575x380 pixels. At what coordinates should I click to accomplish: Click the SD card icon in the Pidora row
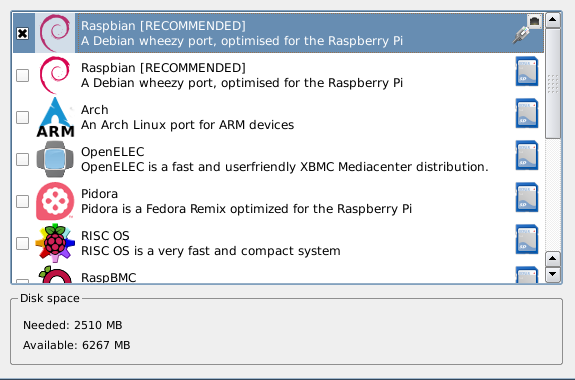[x=527, y=197]
